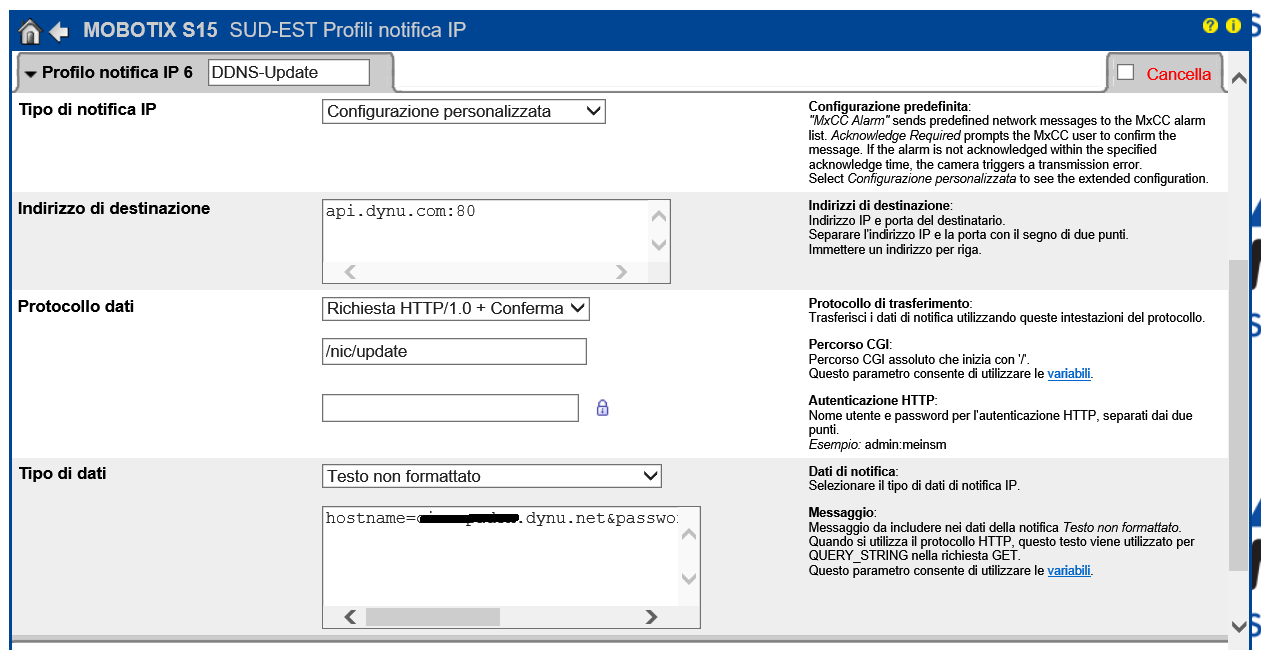Click into the /nic/update CGI path field
1261x650 pixels.
[454, 352]
